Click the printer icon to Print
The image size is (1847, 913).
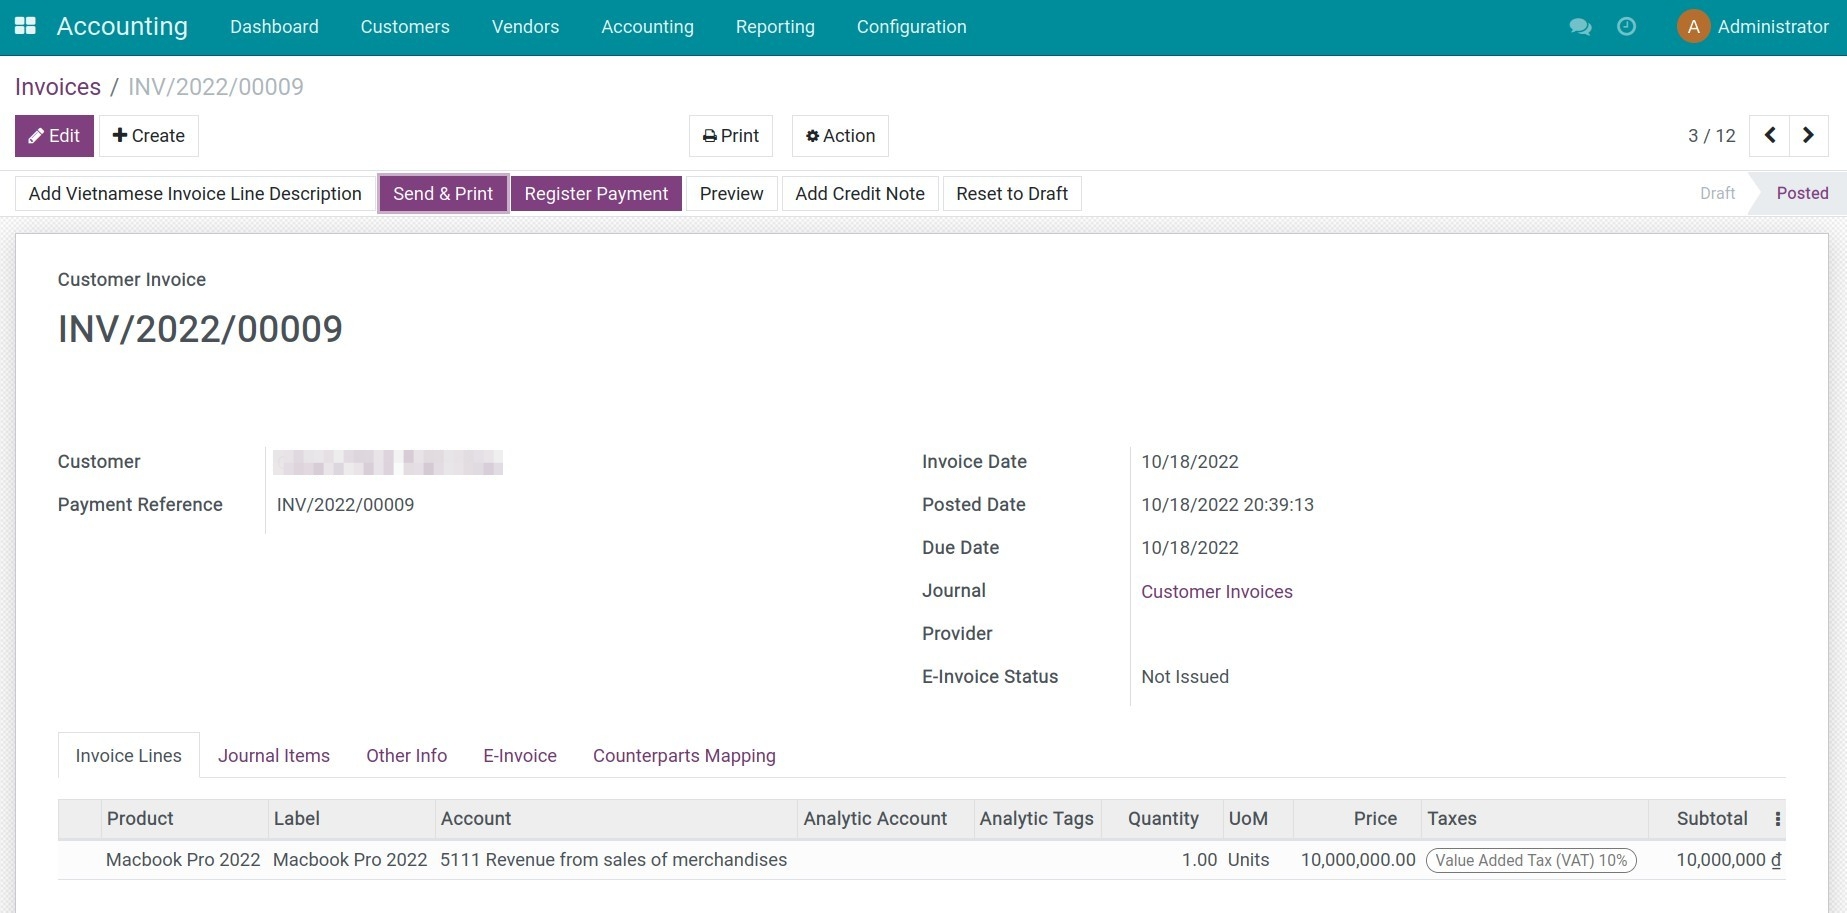(x=710, y=135)
